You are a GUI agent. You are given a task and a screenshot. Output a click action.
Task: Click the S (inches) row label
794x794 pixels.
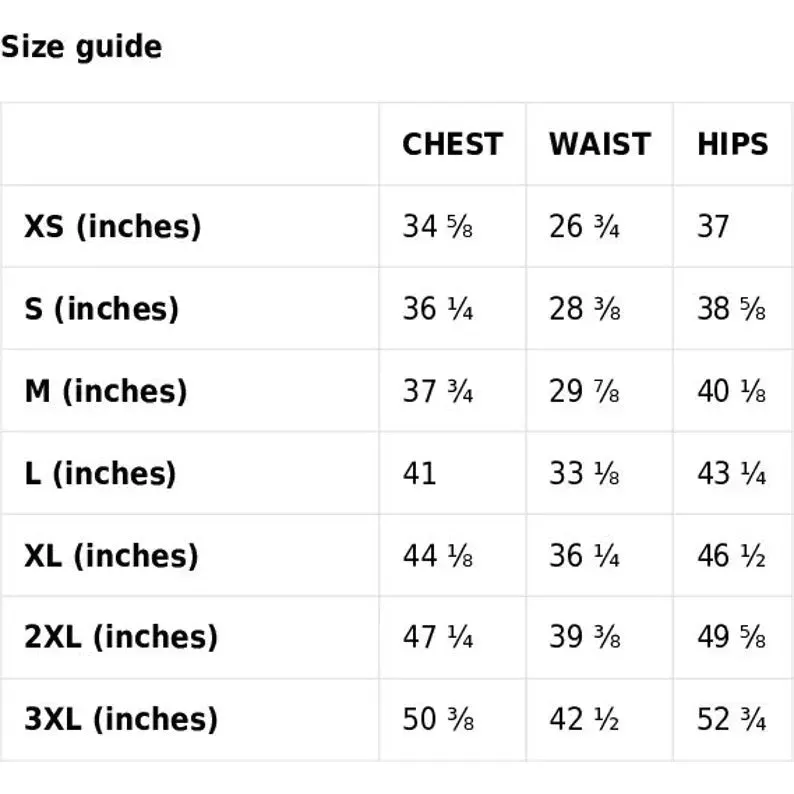[x=102, y=309]
